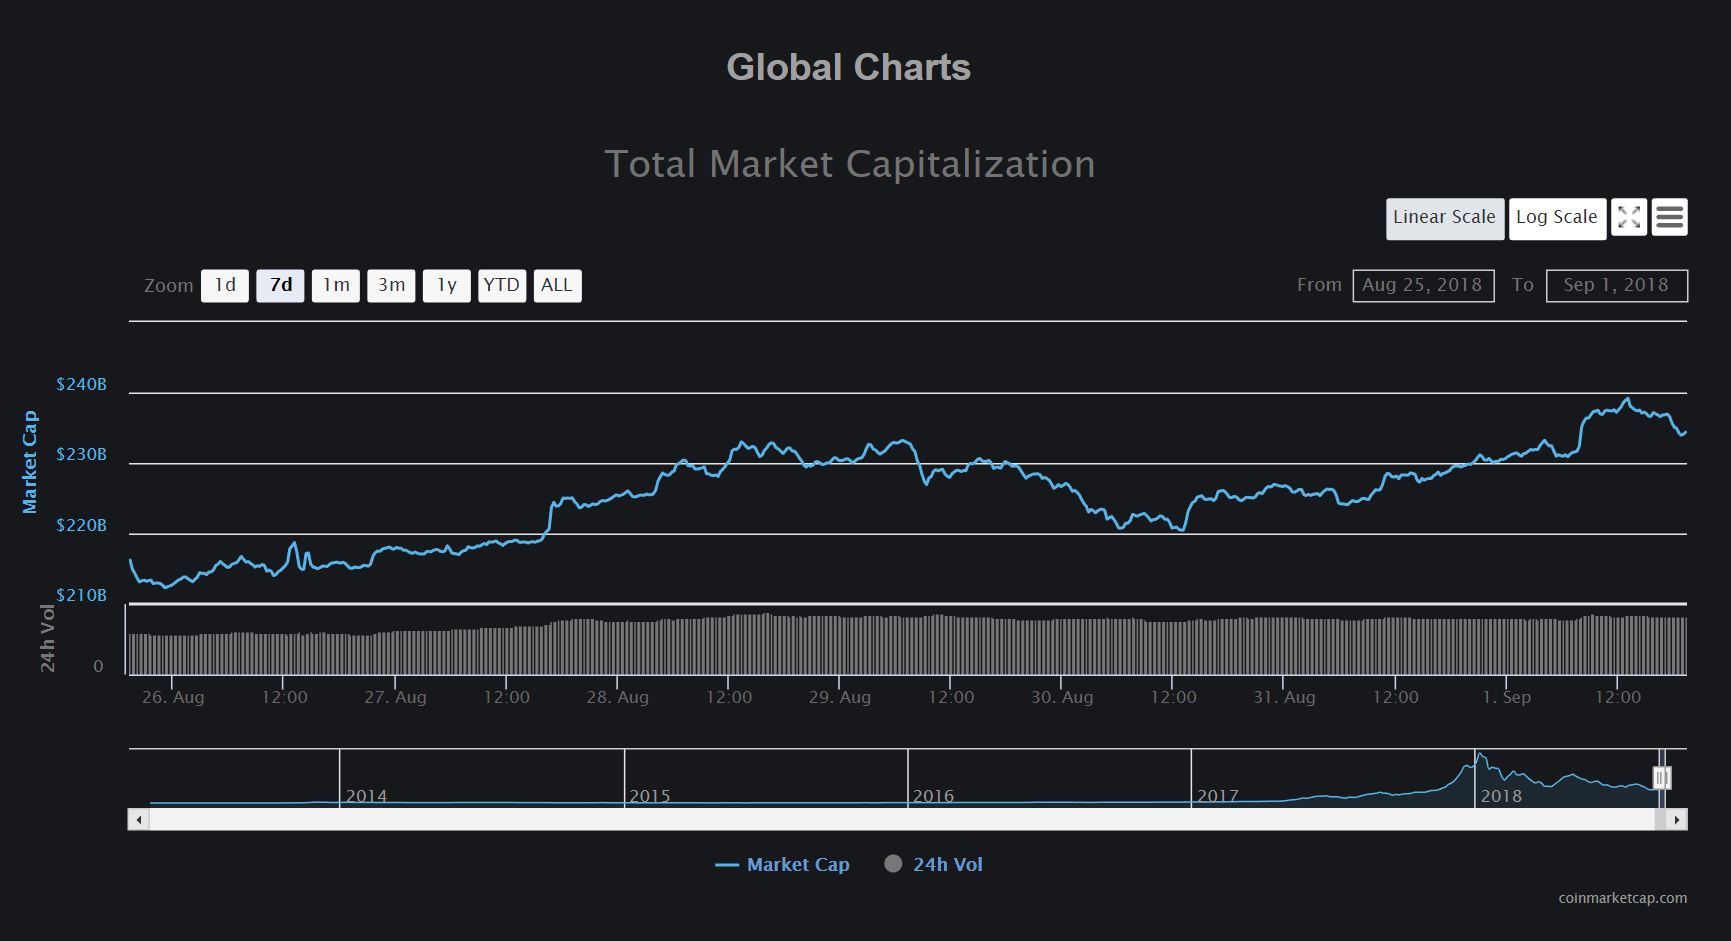Show ALL time chart data

(557, 286)
